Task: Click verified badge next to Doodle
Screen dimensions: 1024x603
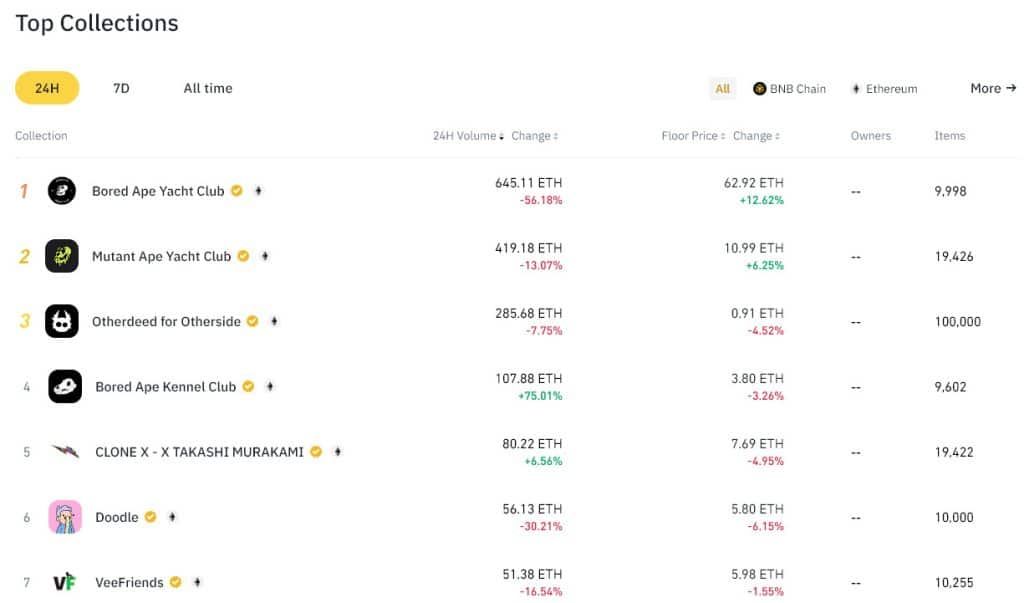Action: pyautogui.click(x=151, y=517)
